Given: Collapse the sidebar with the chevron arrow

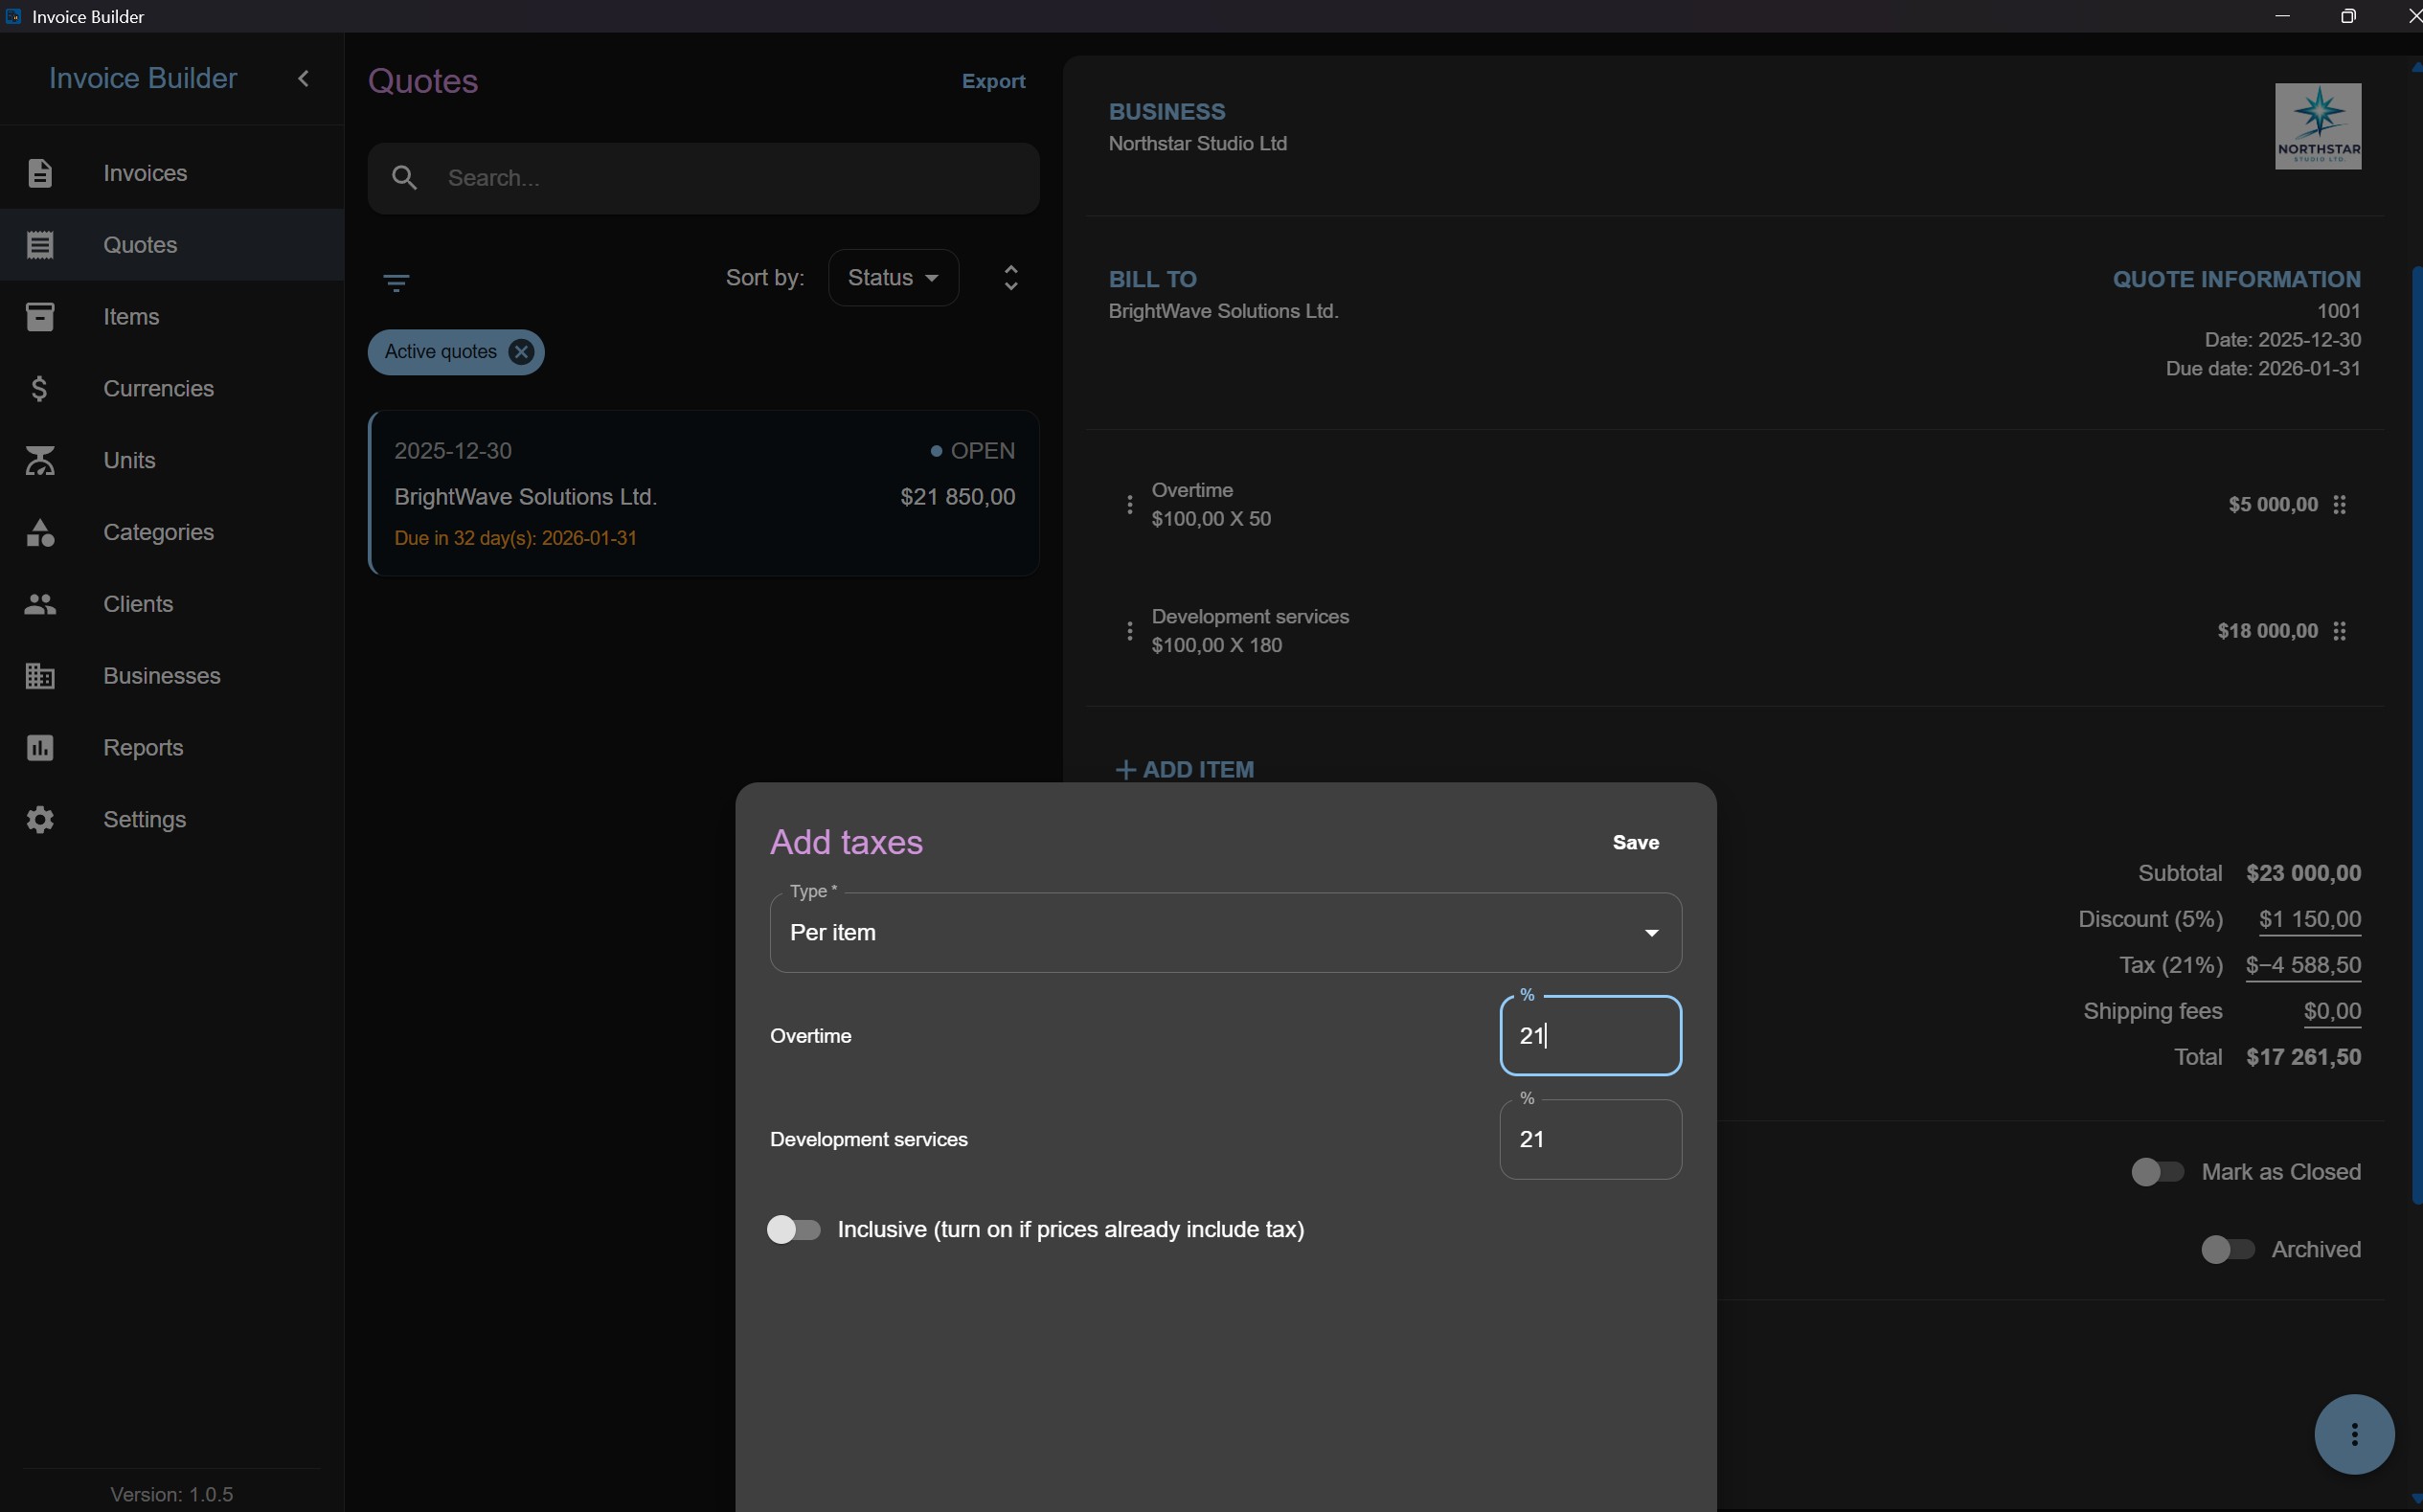Looking at the screenshot, I should [x=304, y=78].
